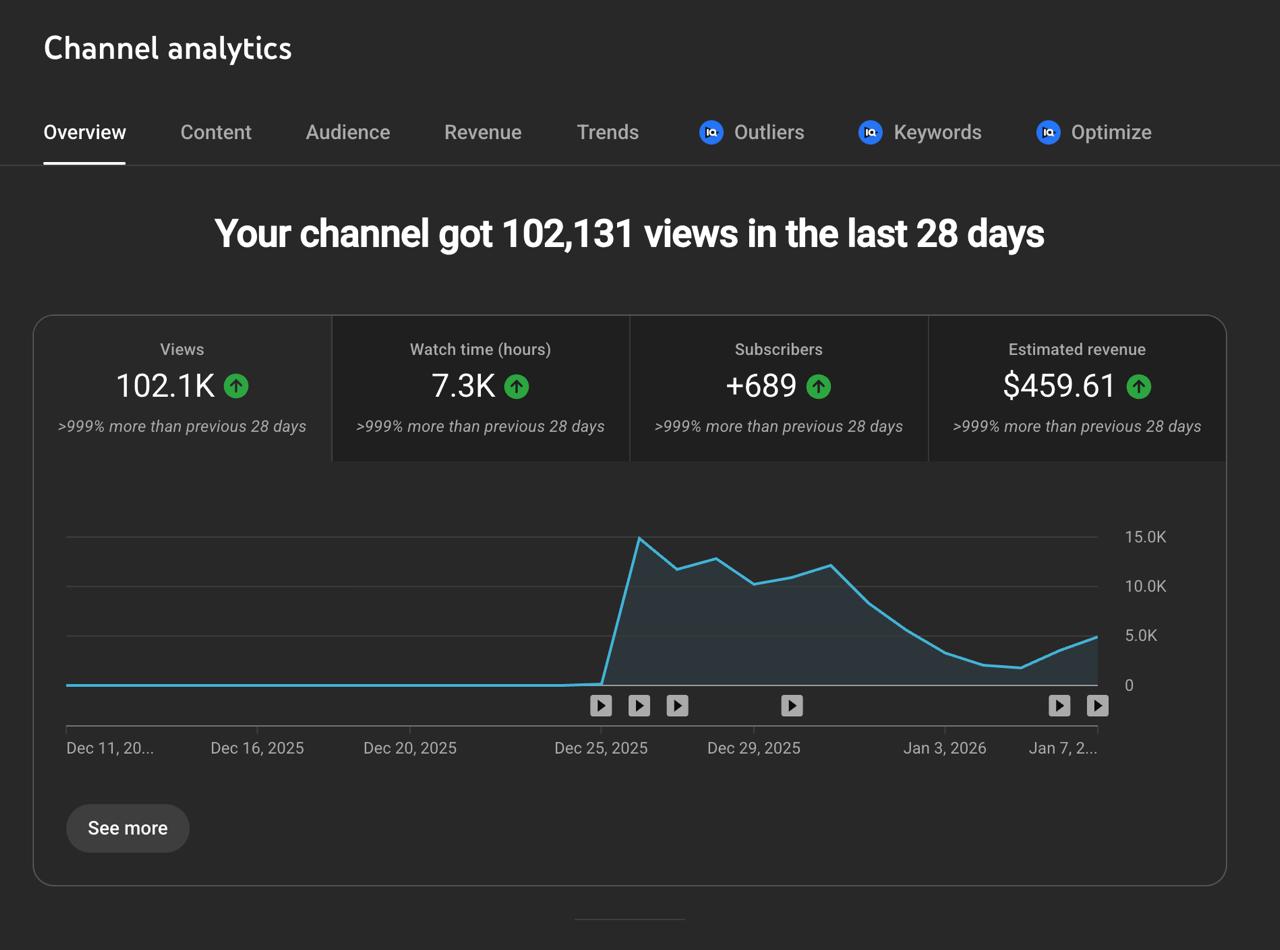
Task: Click the Dec 16, 2025 axis label
Action: [x=257, y=748]
